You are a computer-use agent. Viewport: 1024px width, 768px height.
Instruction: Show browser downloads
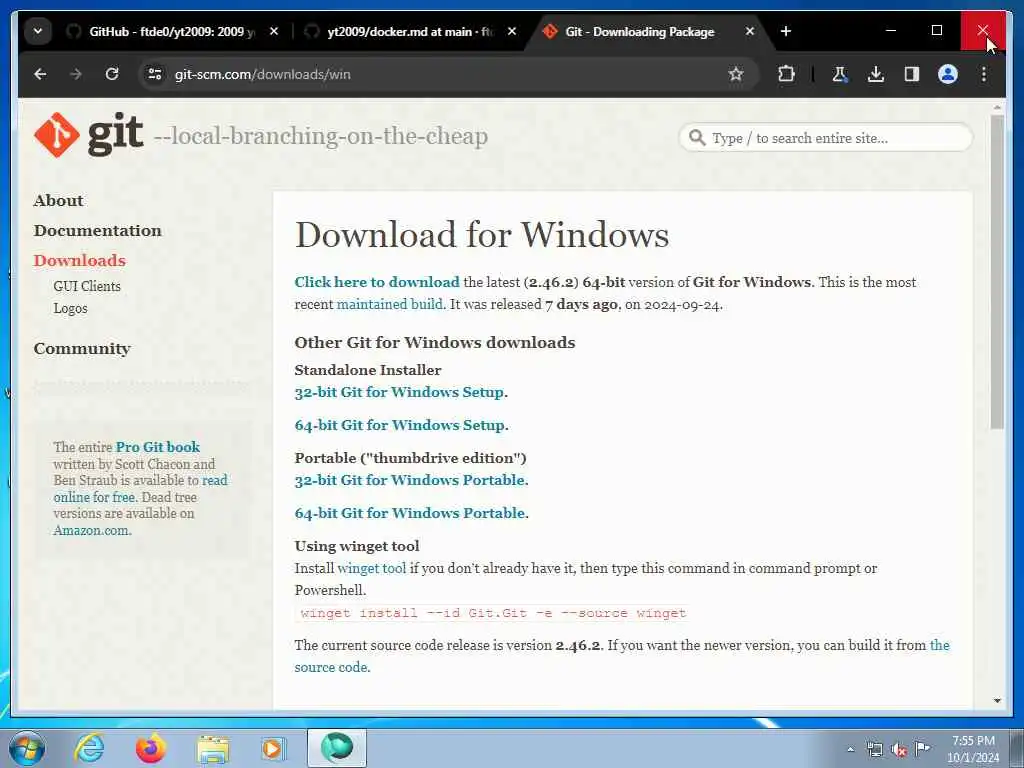[x=876, y=74]
